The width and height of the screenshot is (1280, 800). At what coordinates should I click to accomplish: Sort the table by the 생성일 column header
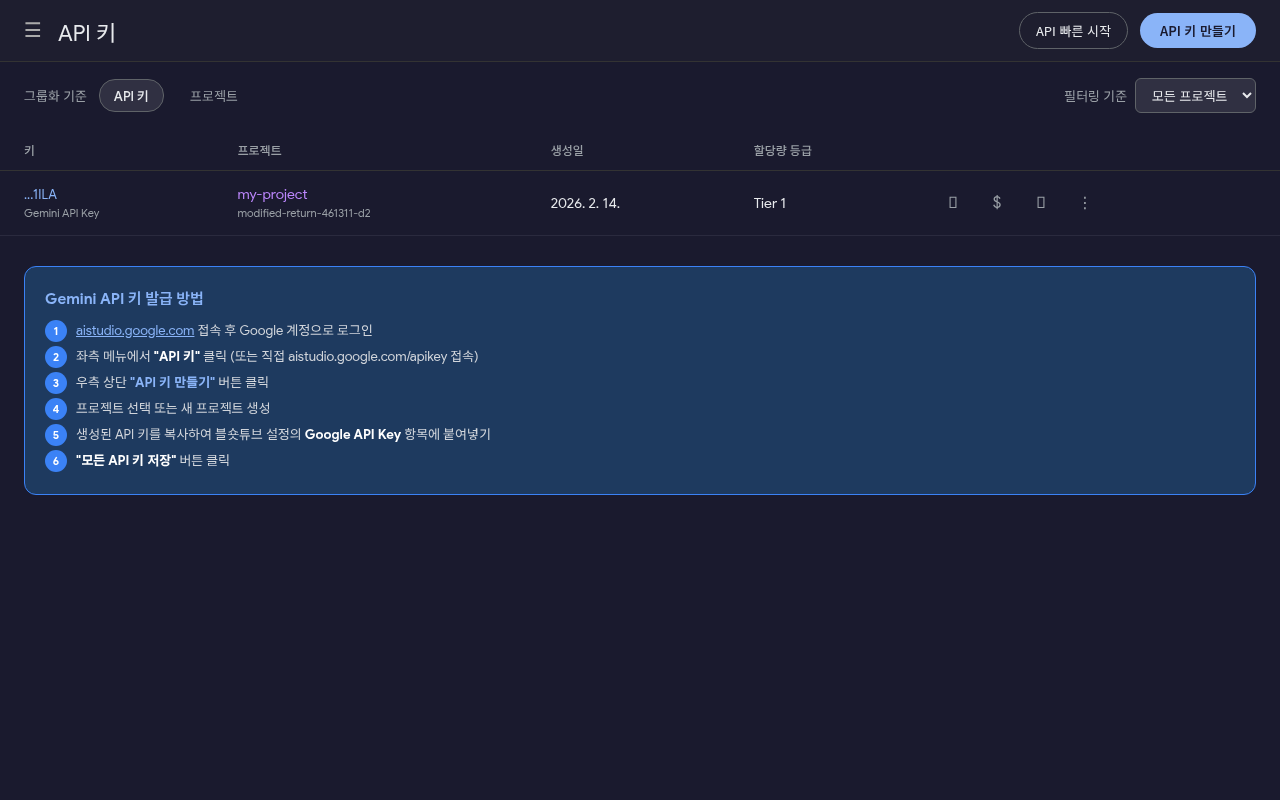567,150
